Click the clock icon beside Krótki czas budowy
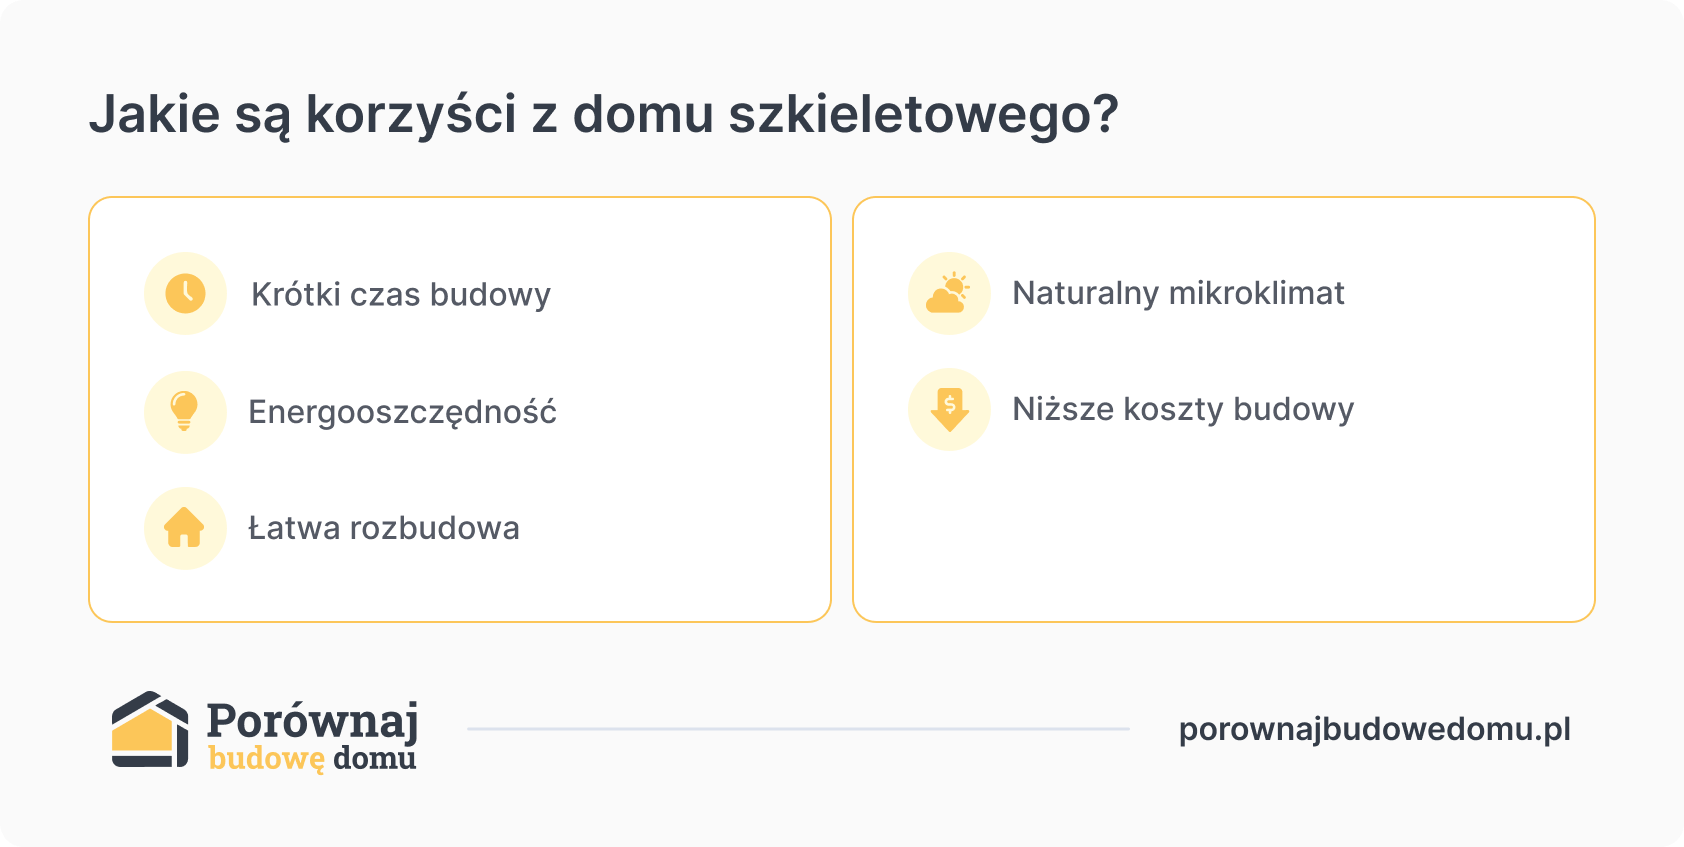The height and width of the screenshot is (847, 1684). point(185,293)
